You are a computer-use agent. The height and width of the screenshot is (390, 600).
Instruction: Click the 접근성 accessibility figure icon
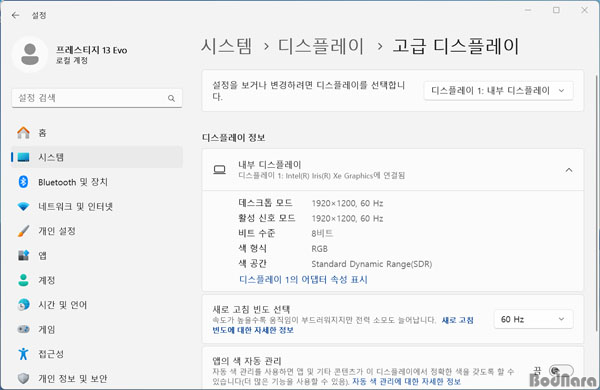(23, 354)
